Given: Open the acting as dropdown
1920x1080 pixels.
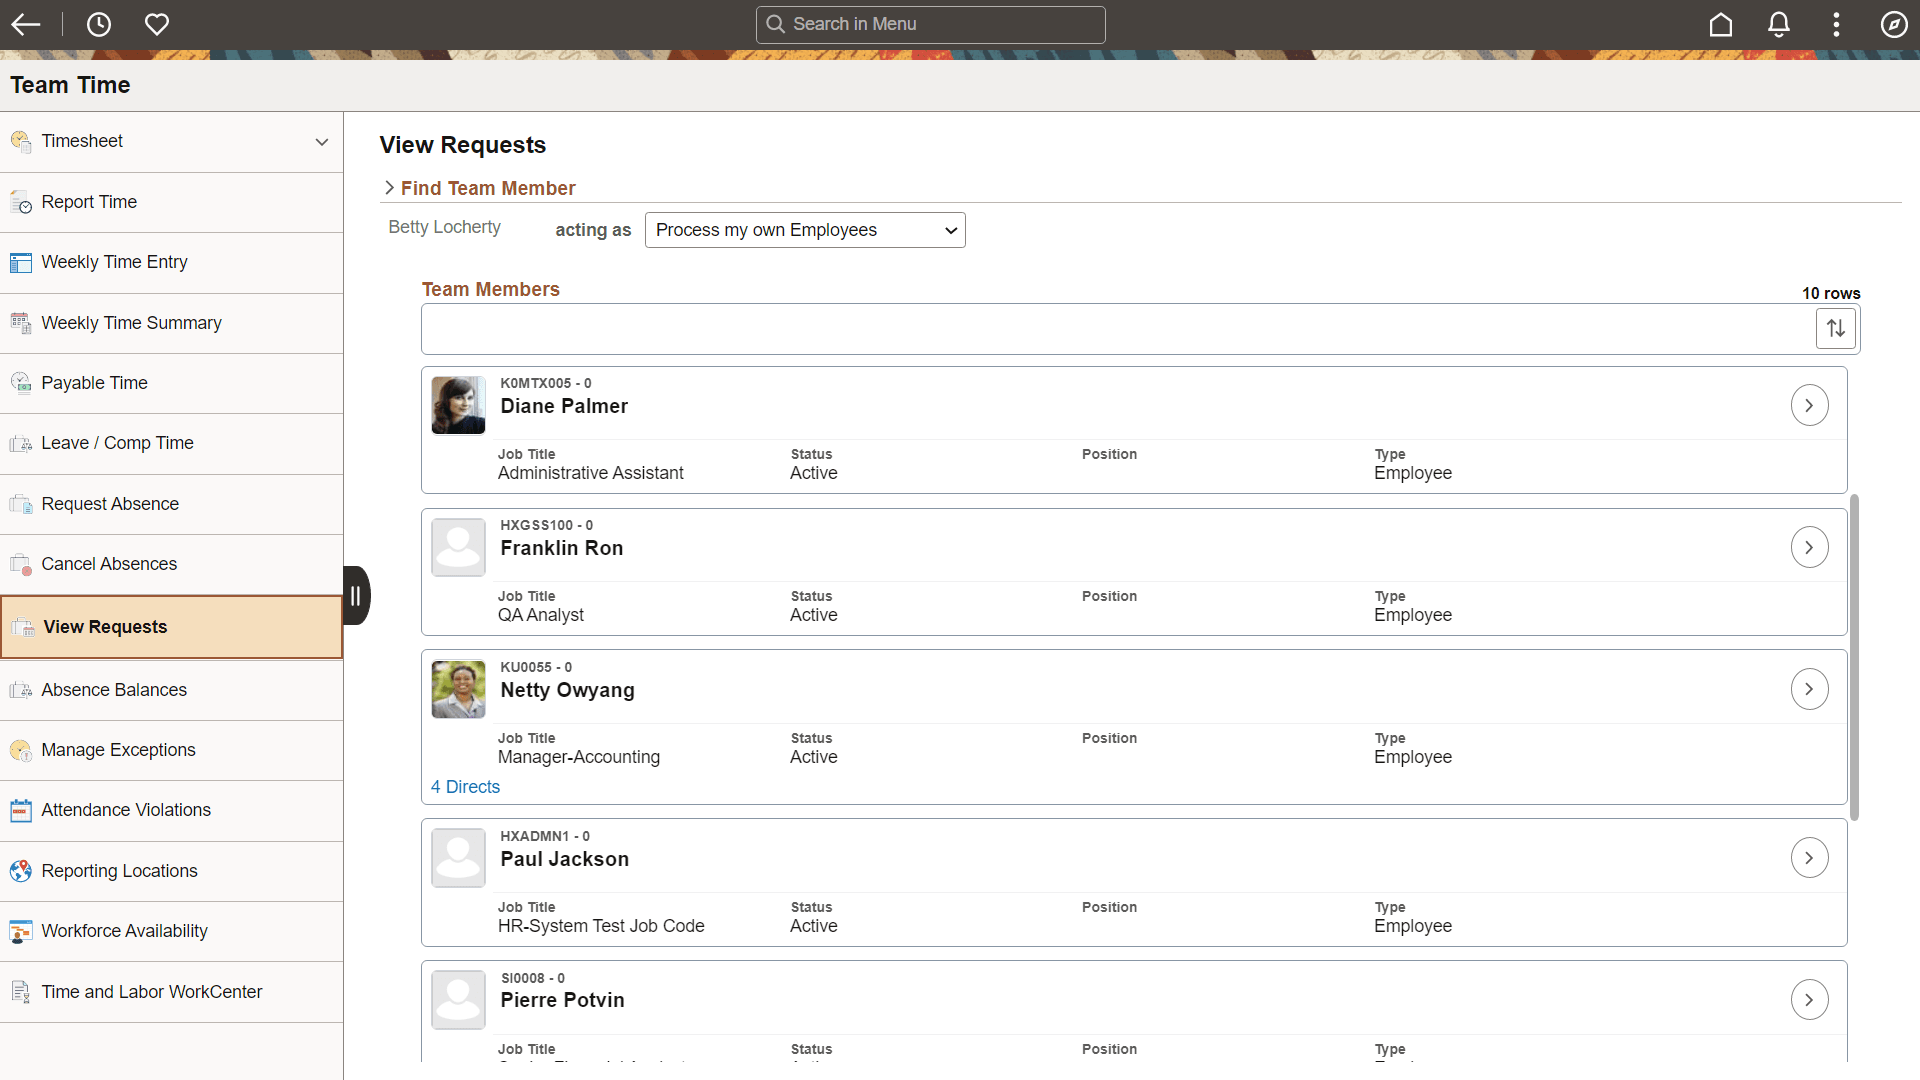Looking at the screenshot, I should click(x=804, y=230).
